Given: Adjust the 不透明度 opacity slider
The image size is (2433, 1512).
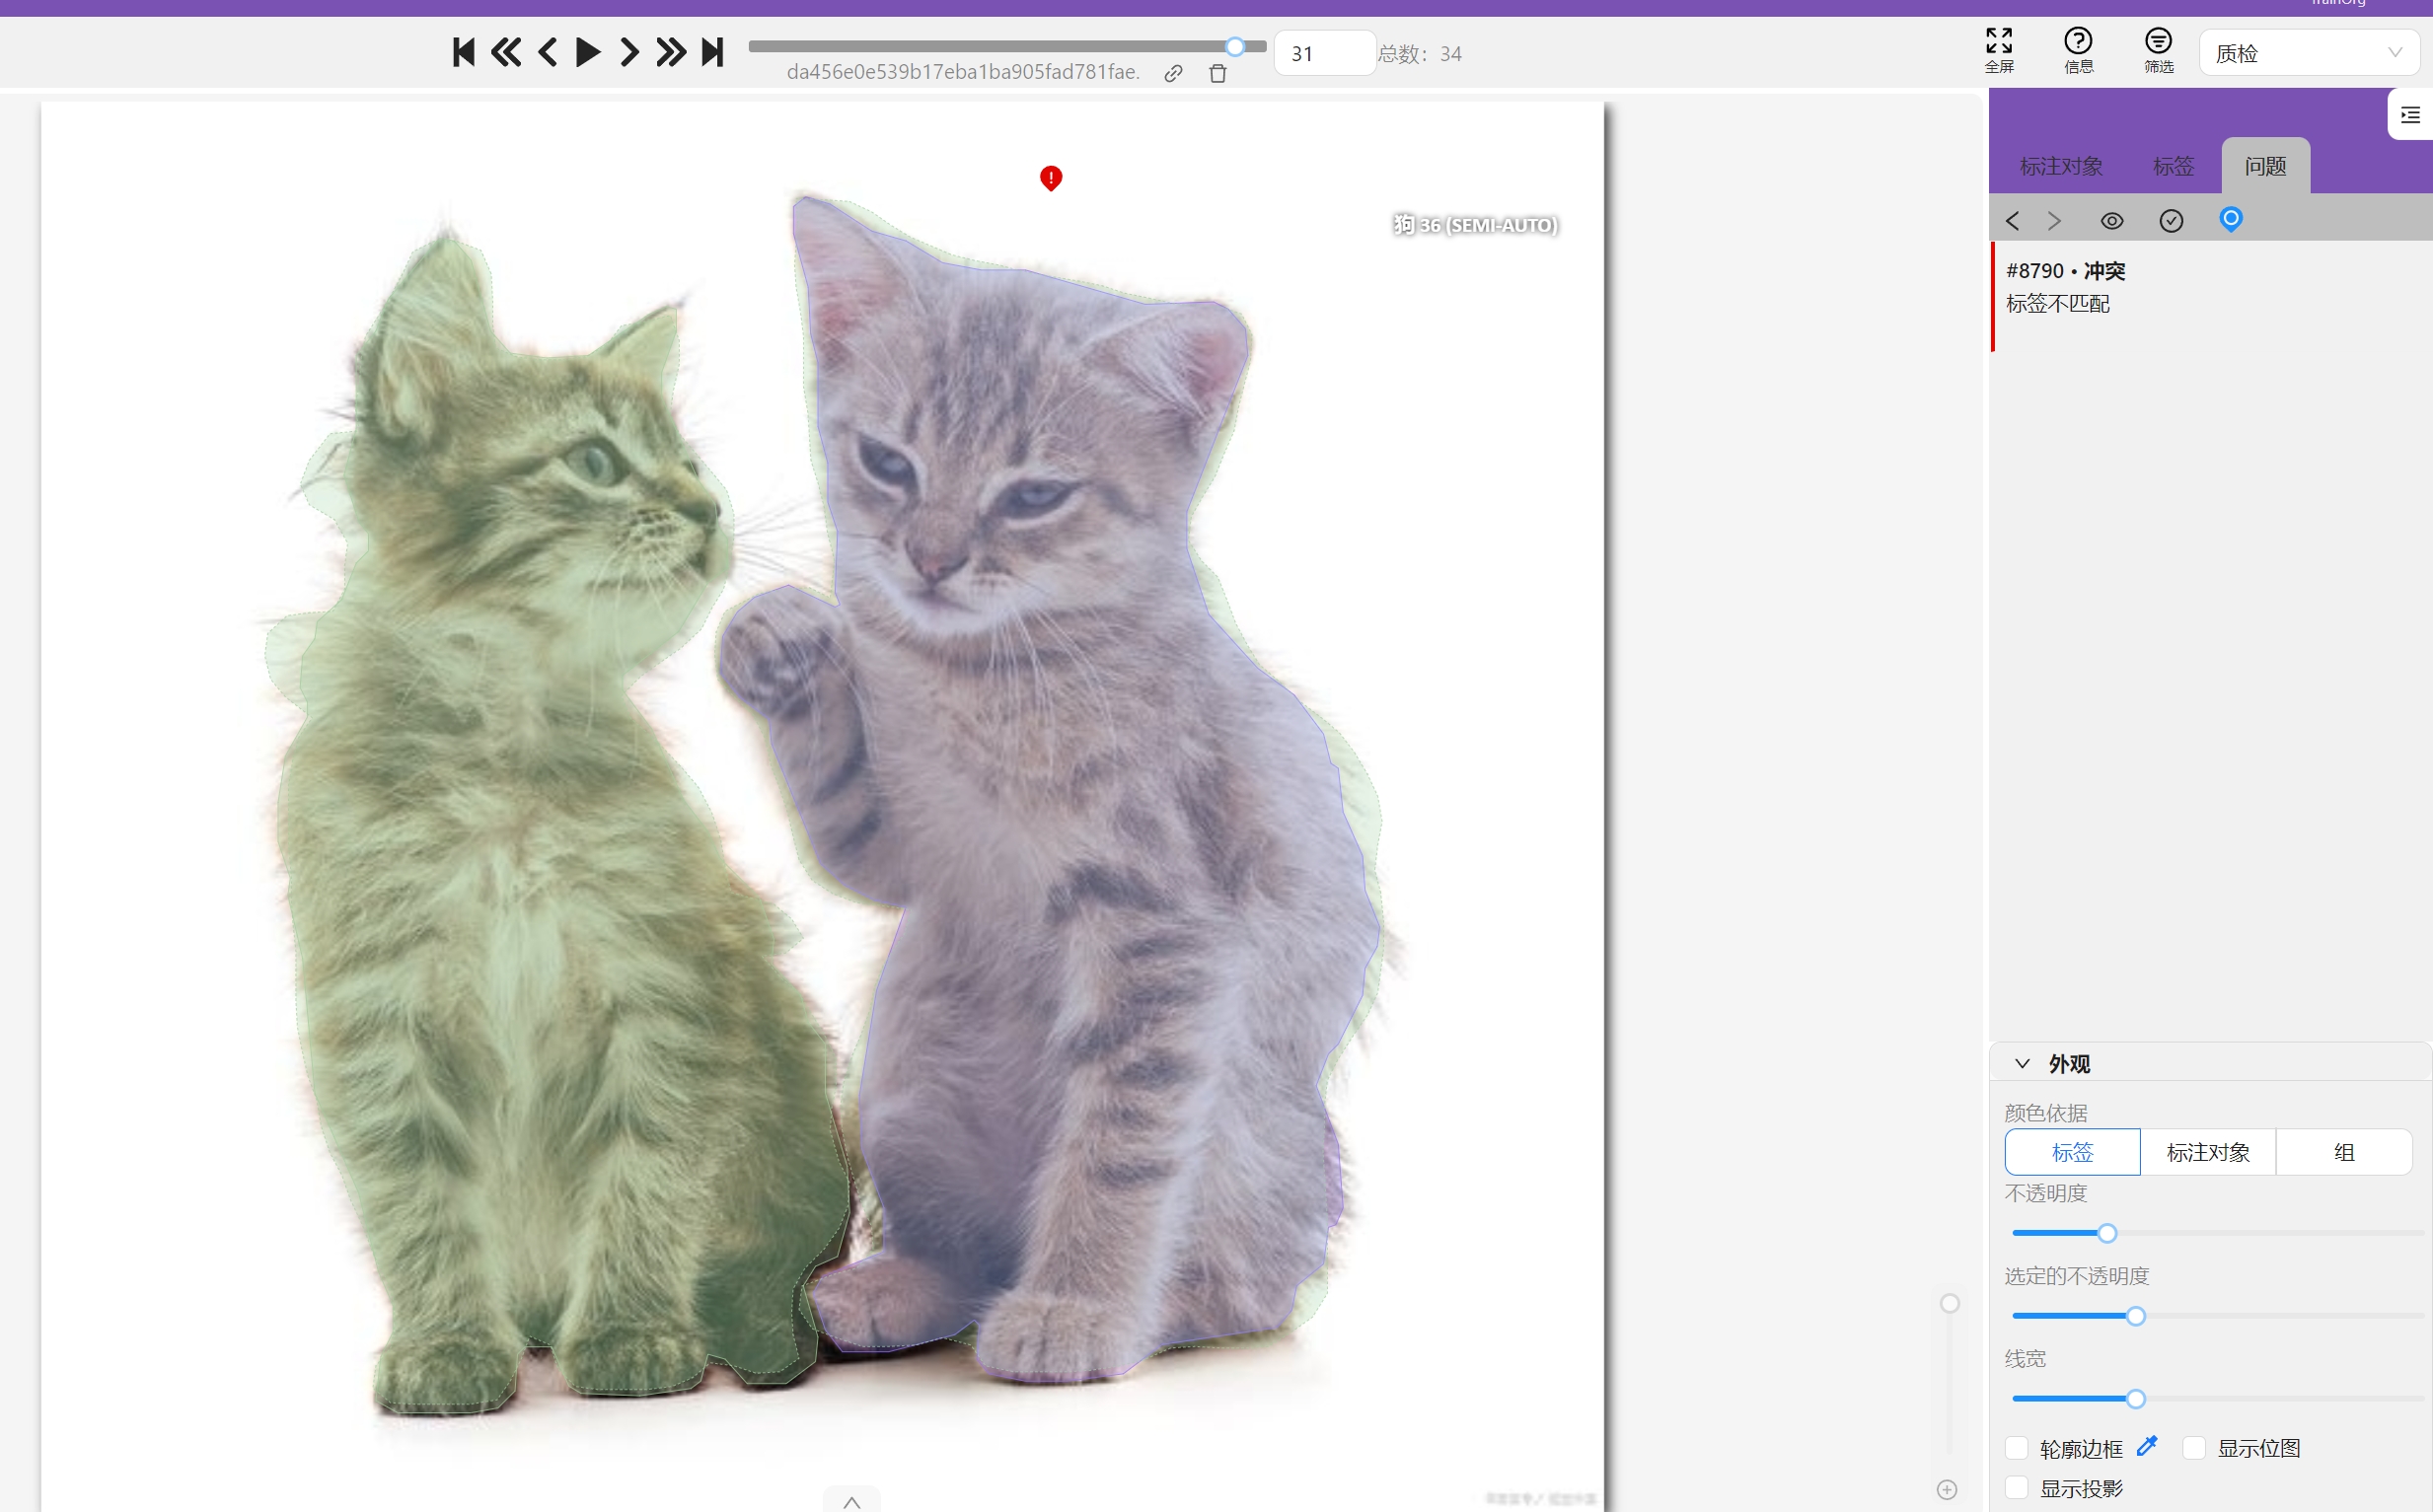Looking at the screenshot, I should [x=2107, y=1233].
